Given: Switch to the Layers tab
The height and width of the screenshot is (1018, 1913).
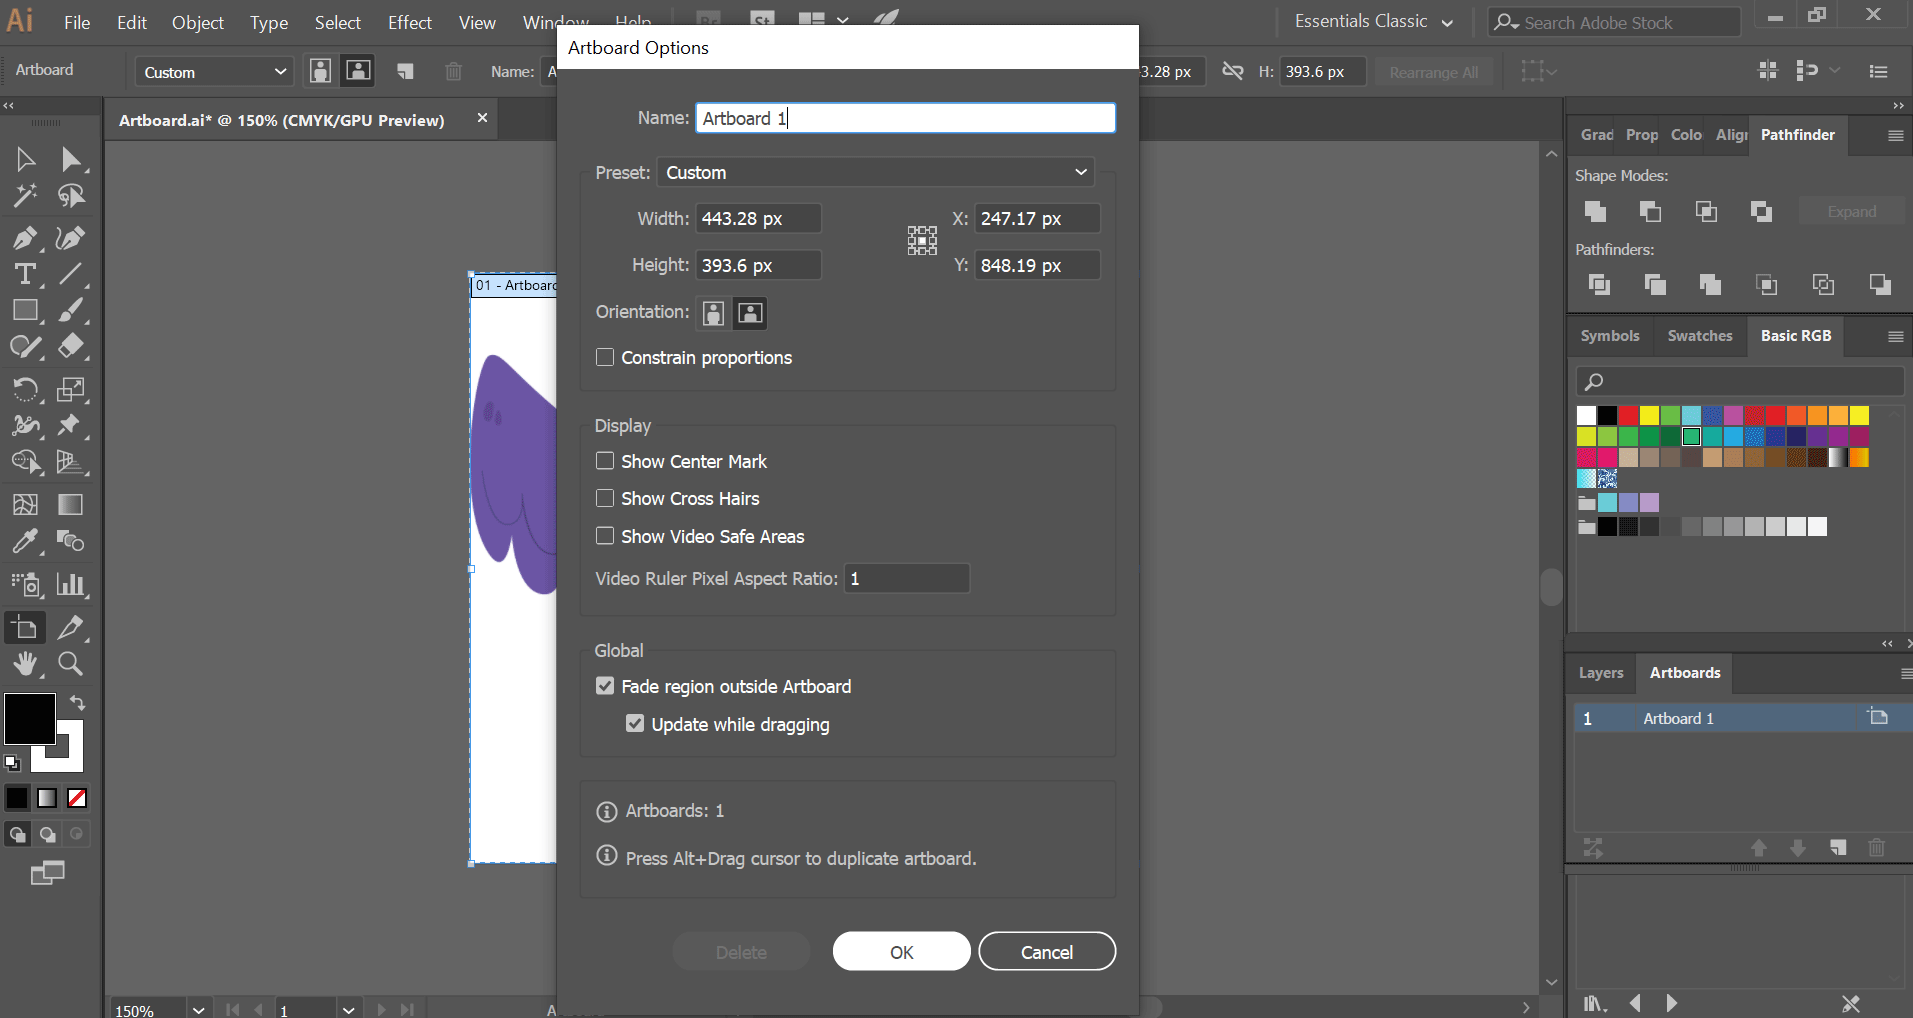Looking at the screenshot, I should click(x=1600, y=673).
